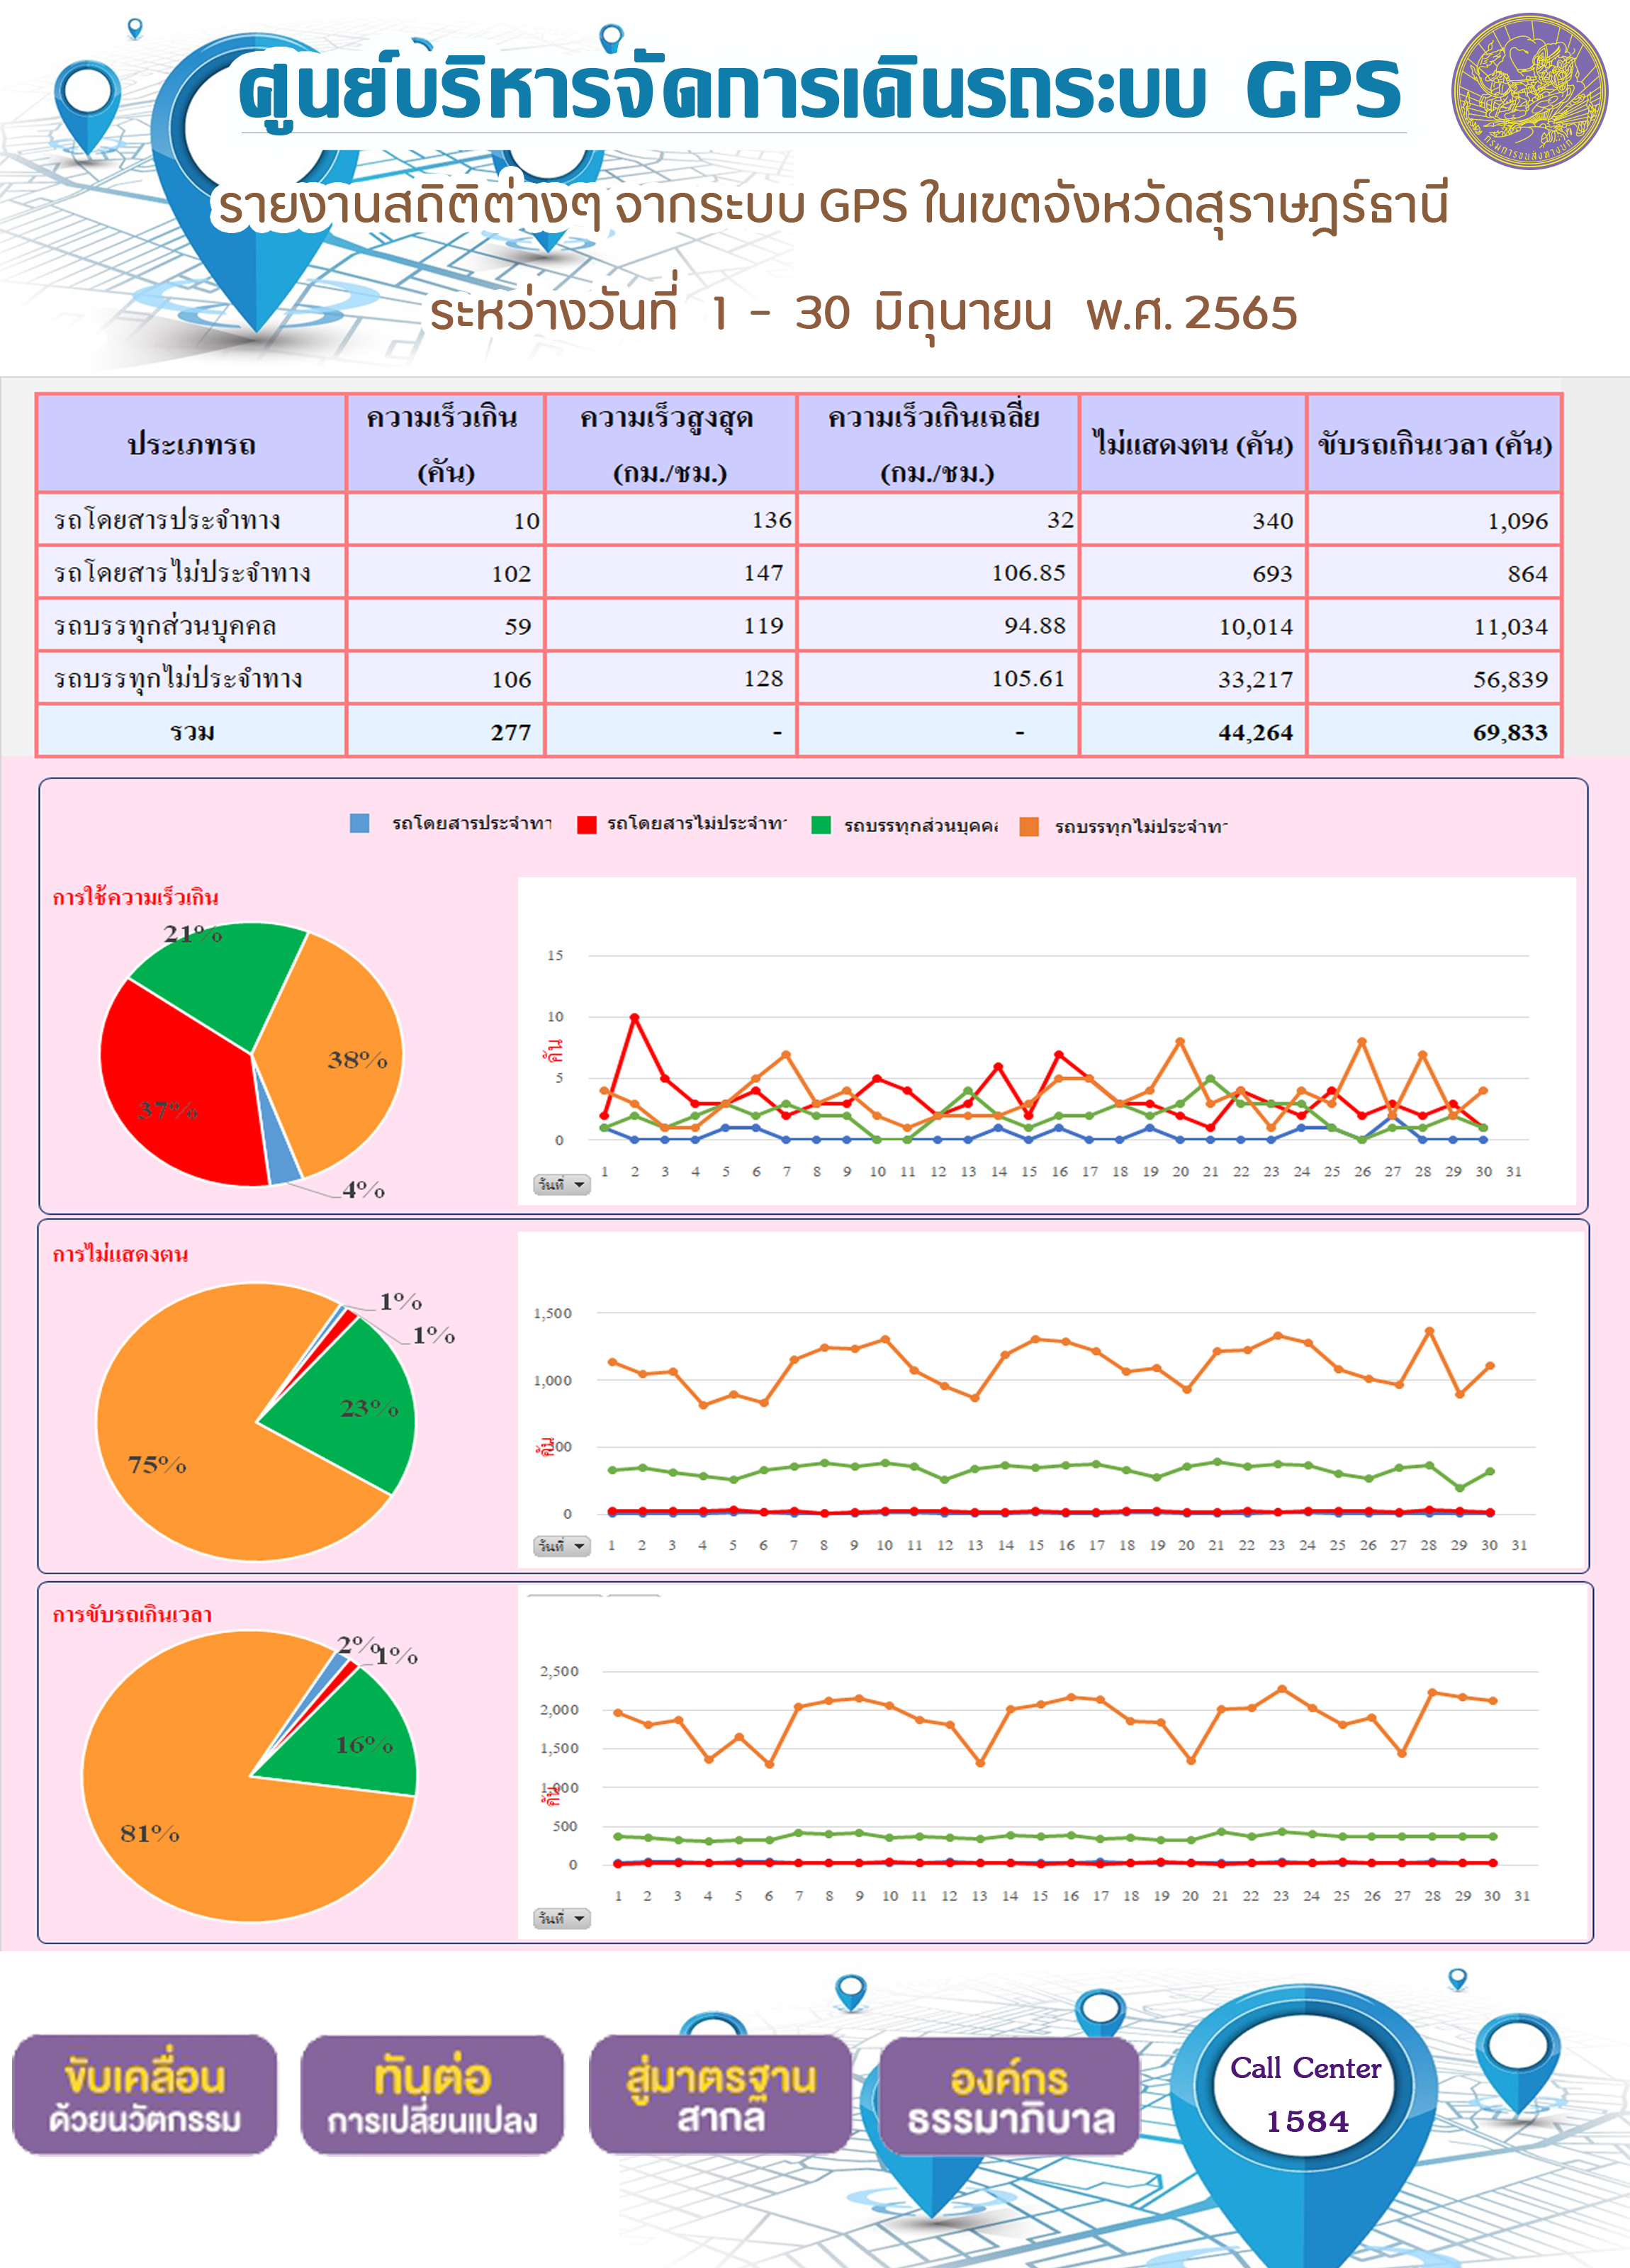This screenshot has height=2268, width=1630.
Task: Select the ความเร็วเกิน (คัน) column header
Action: tap(446, 444)
